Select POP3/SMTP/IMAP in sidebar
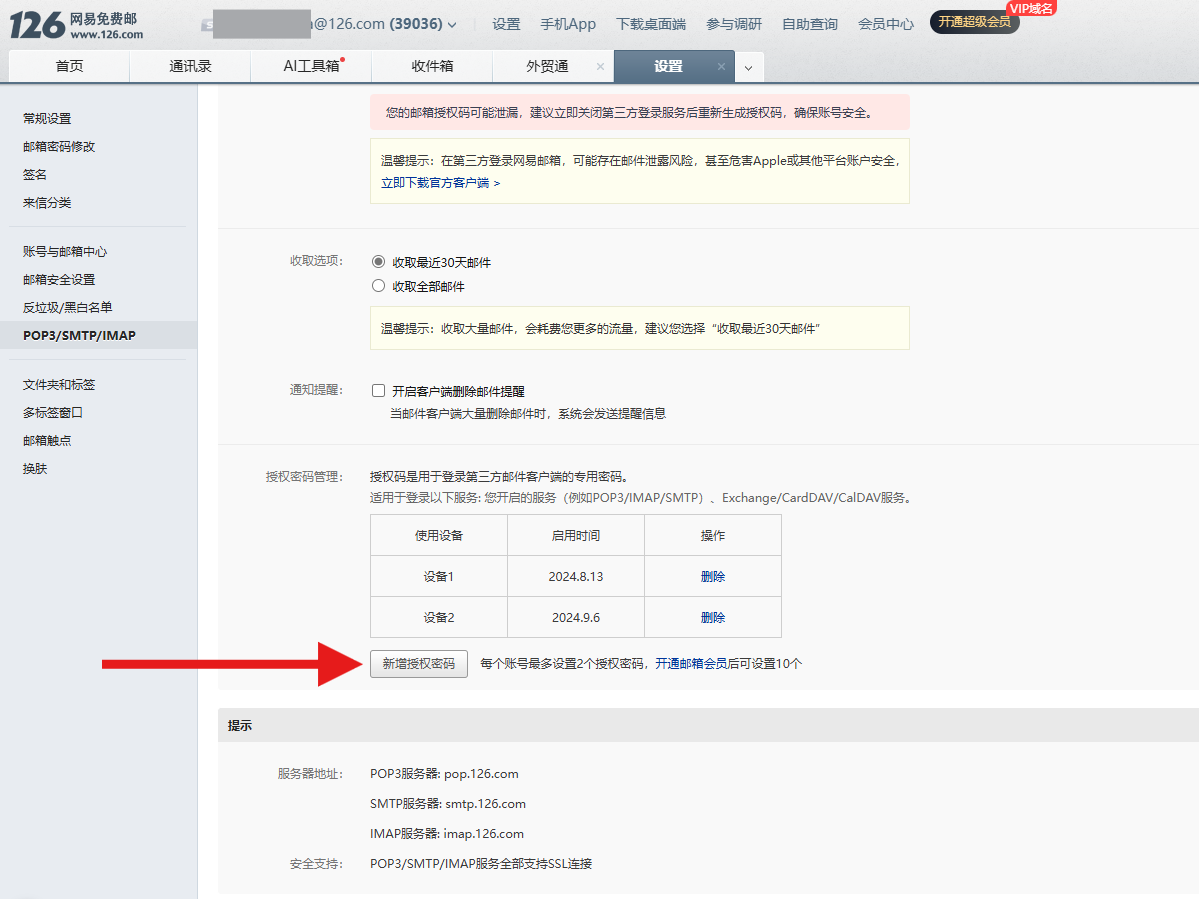1199x899 pixels. coord(99,335)
